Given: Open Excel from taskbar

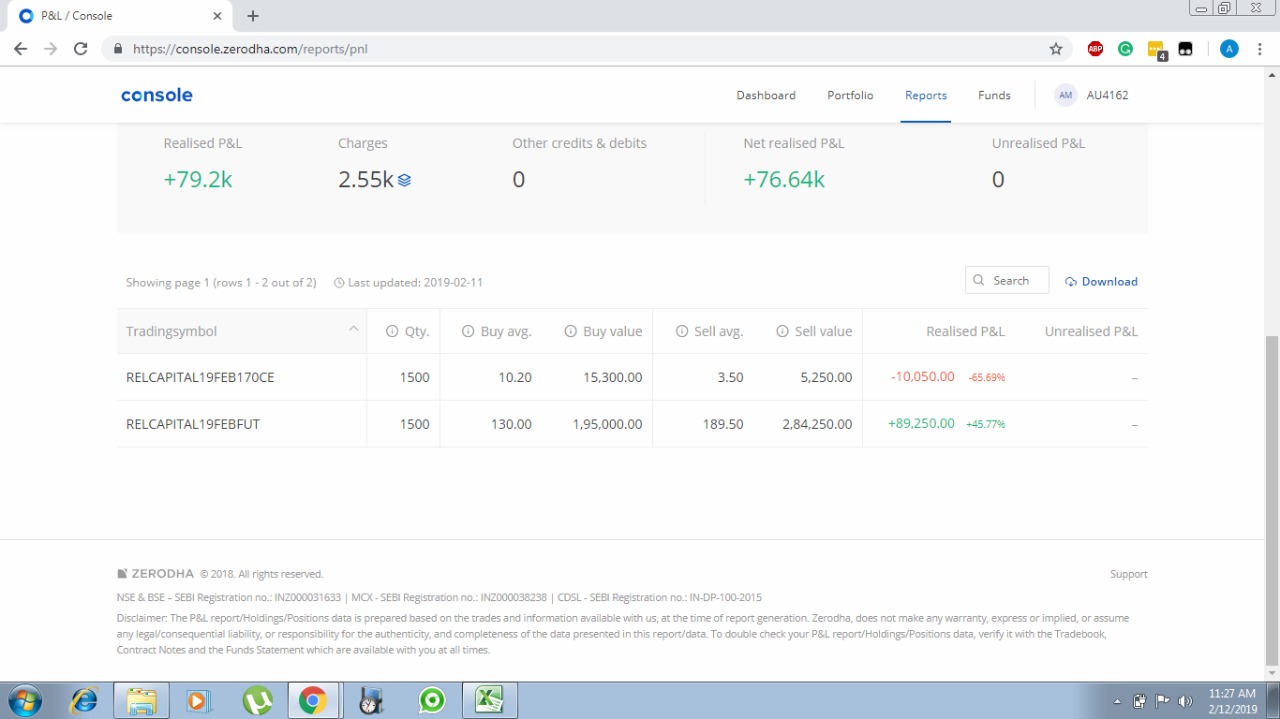Looking at the screenshot, I should point(489,701).
